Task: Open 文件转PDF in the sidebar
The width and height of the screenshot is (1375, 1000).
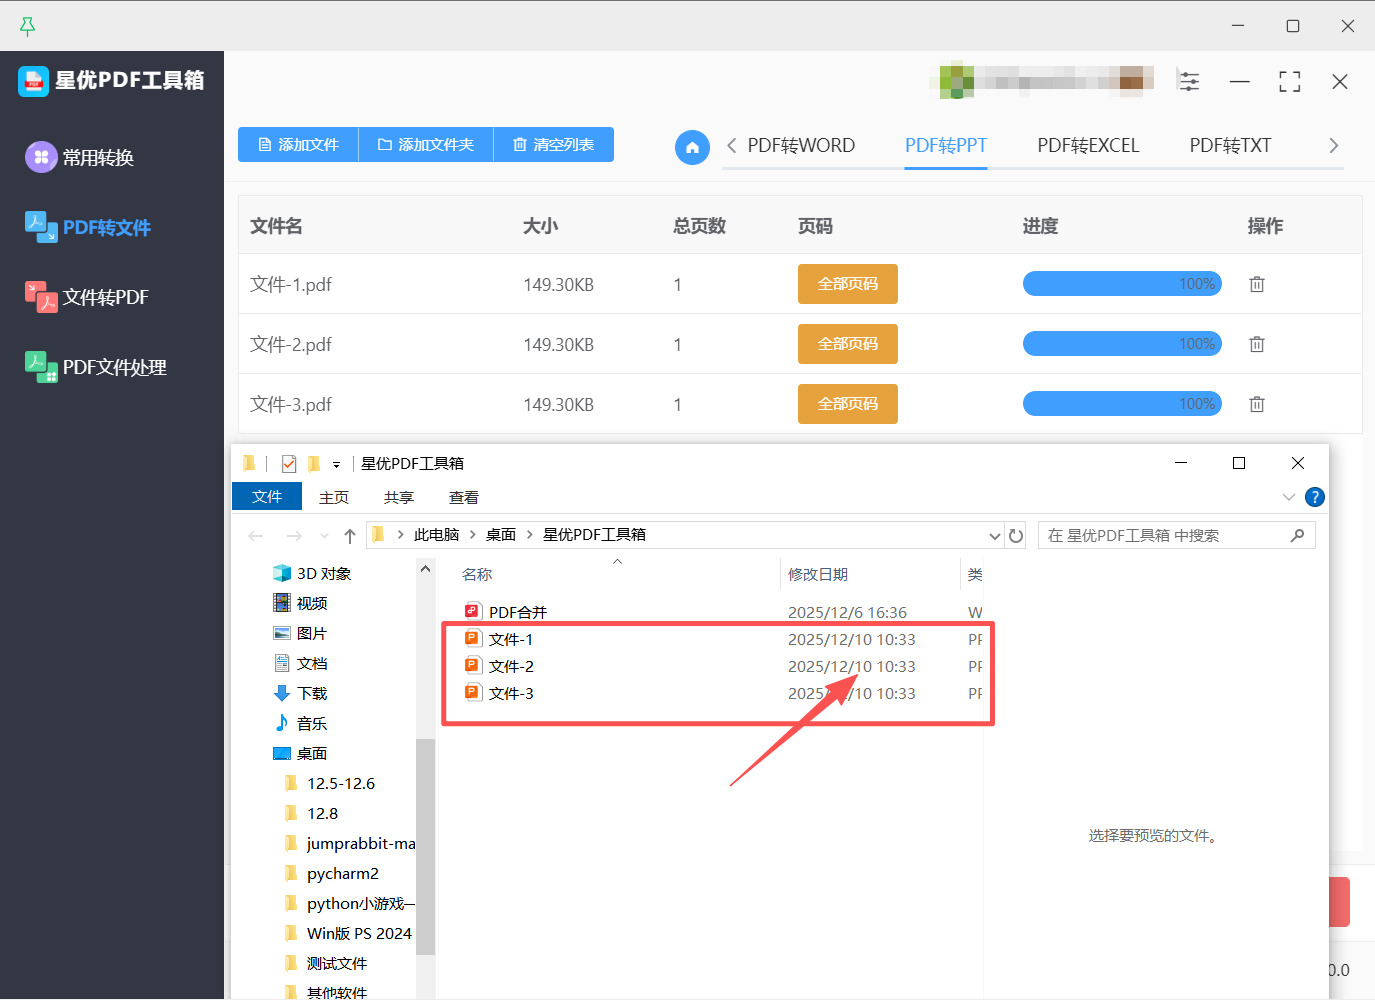Action: coord(87,297)
